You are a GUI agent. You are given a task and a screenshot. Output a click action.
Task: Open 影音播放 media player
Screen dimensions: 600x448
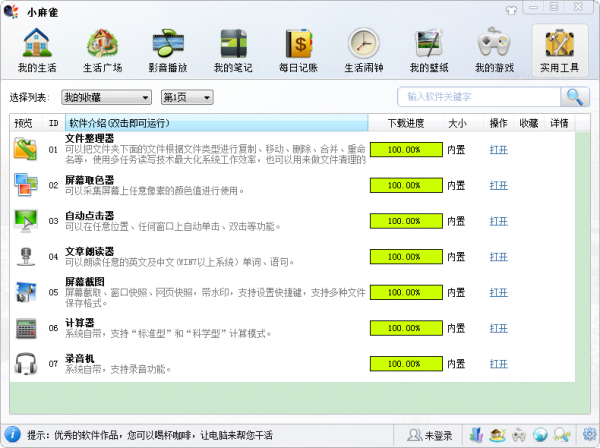pyautogui.click(x=168, y=51)
